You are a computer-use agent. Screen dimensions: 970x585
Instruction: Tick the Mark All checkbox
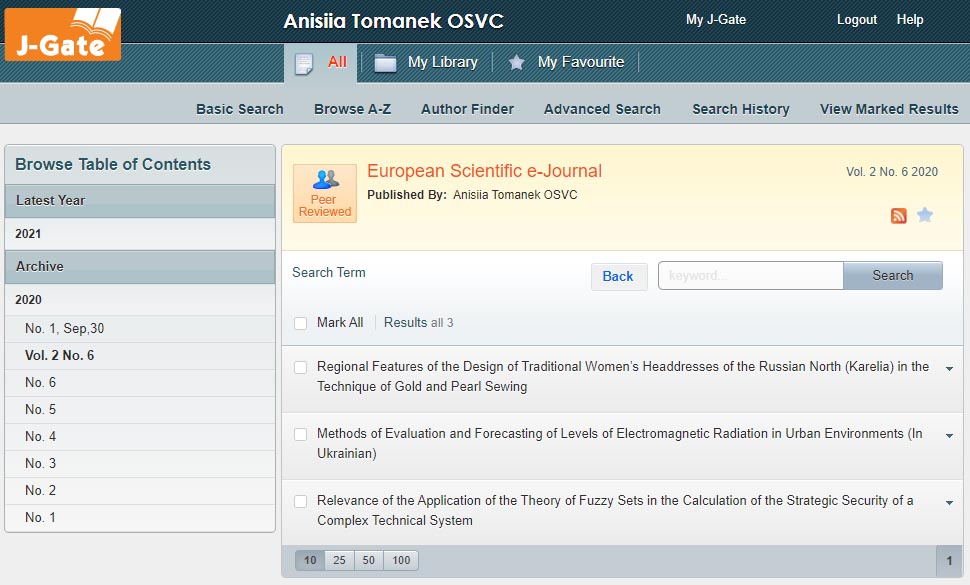click(x=301, y=323)
